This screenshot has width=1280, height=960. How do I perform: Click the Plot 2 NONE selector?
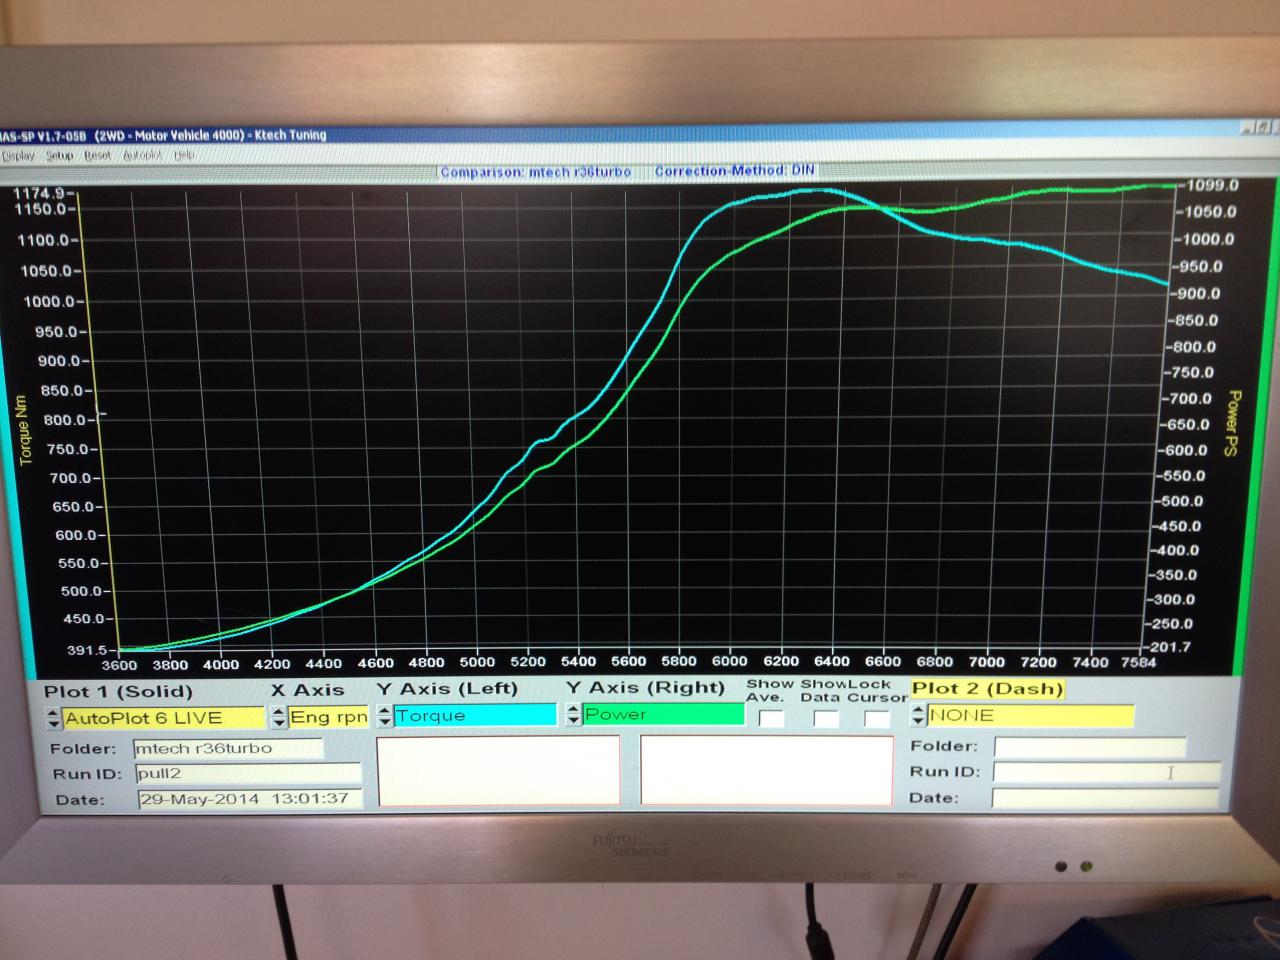pyautogui.click(x=1030, y=715)
